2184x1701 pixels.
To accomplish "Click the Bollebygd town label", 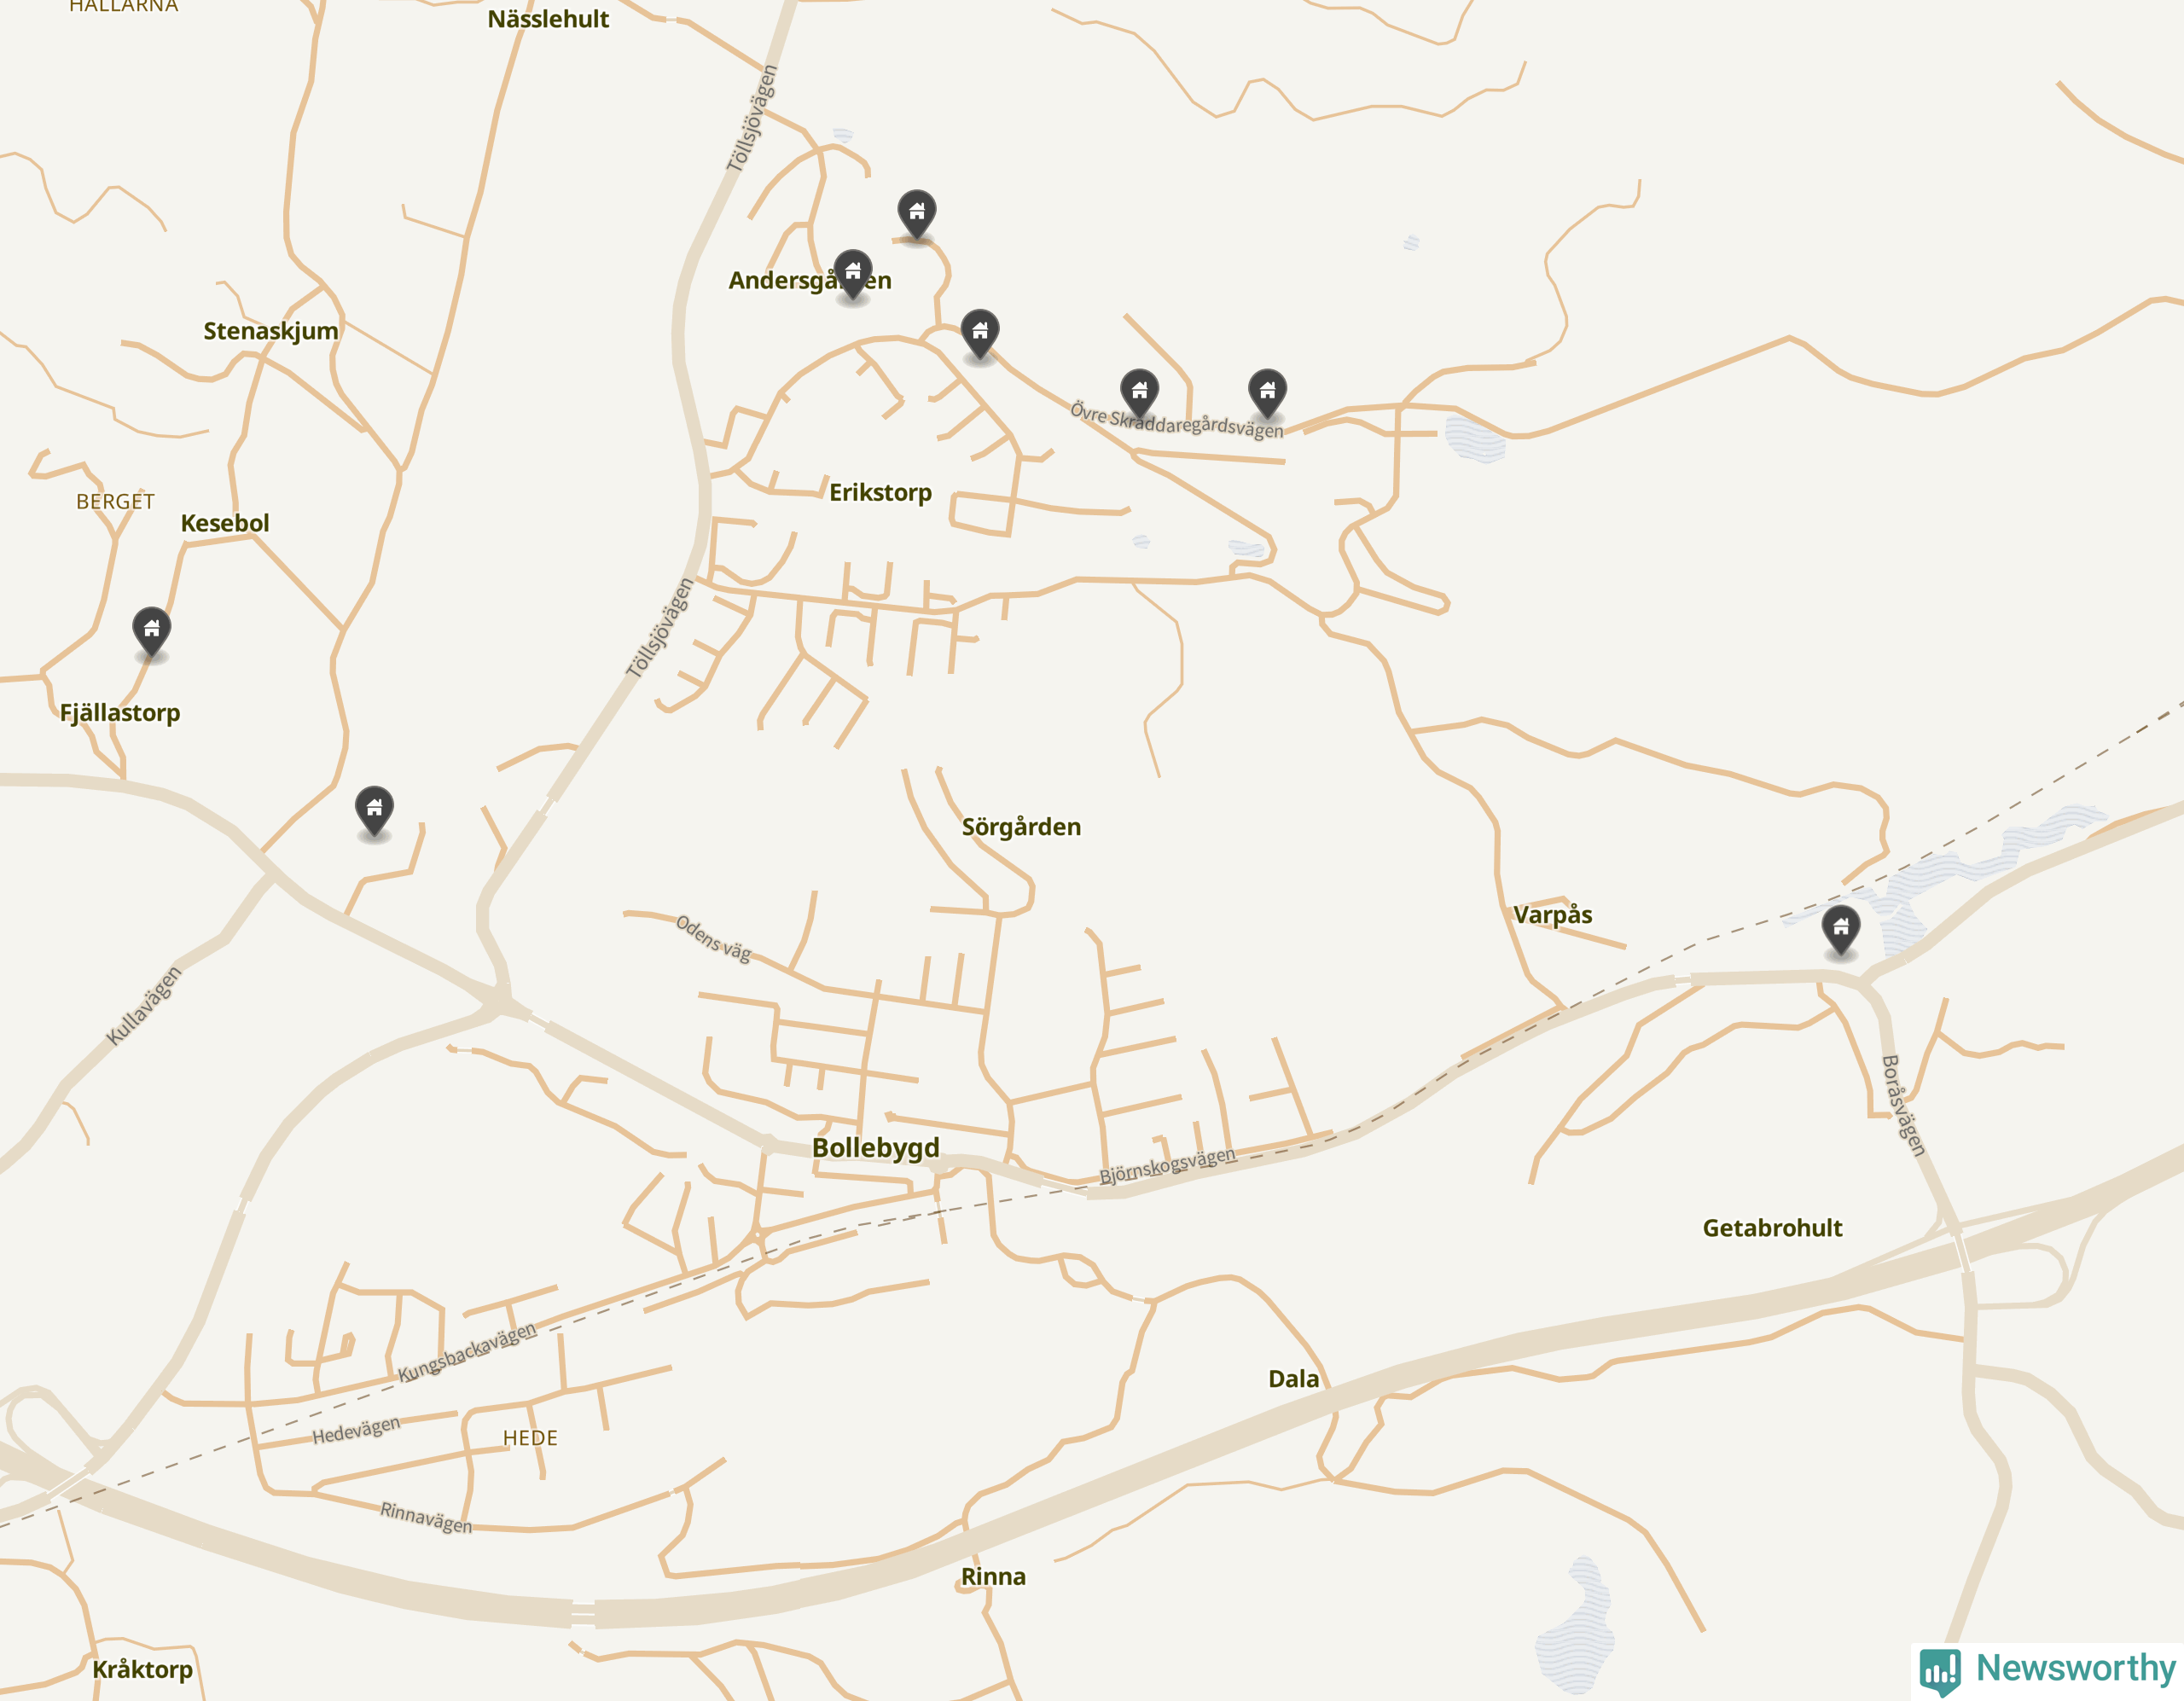I will 875,1147.
